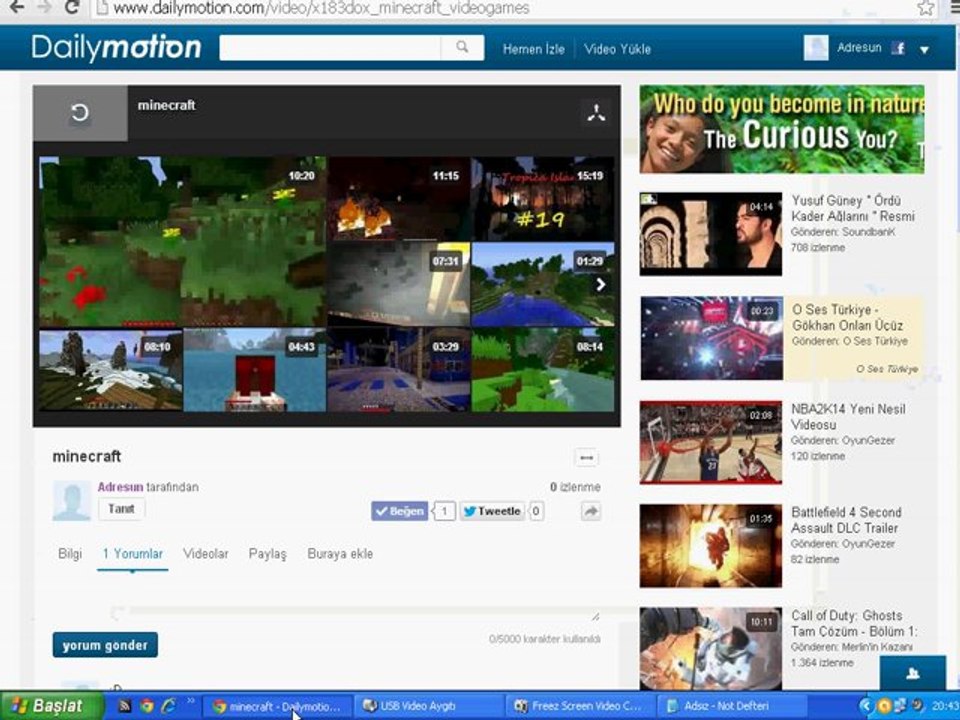Click the next related videos arrow

(601, 284)
